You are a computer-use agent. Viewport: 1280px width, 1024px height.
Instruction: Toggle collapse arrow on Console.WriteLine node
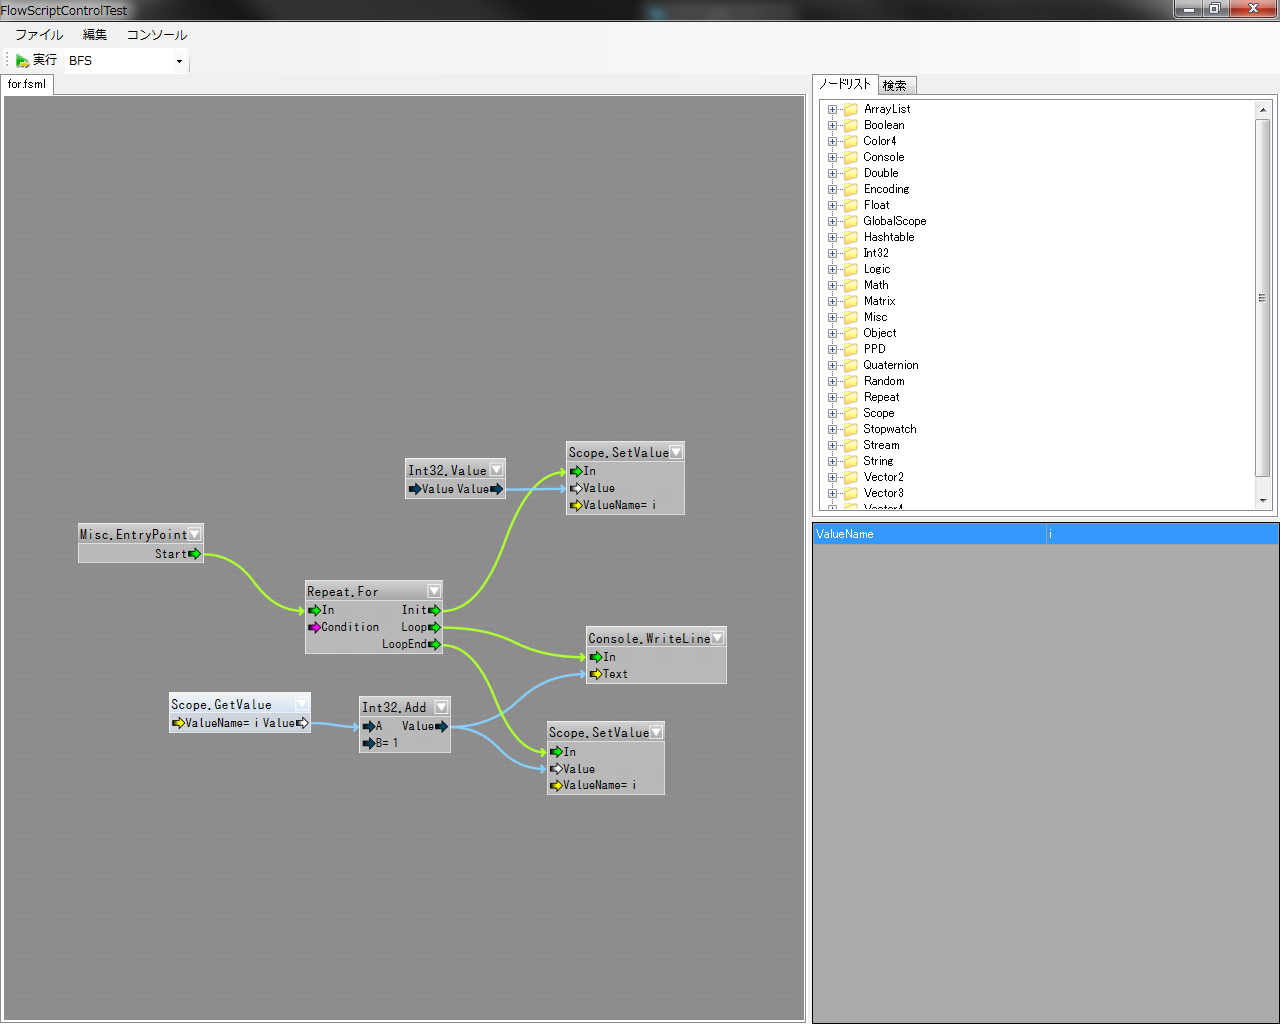[718, 639]
